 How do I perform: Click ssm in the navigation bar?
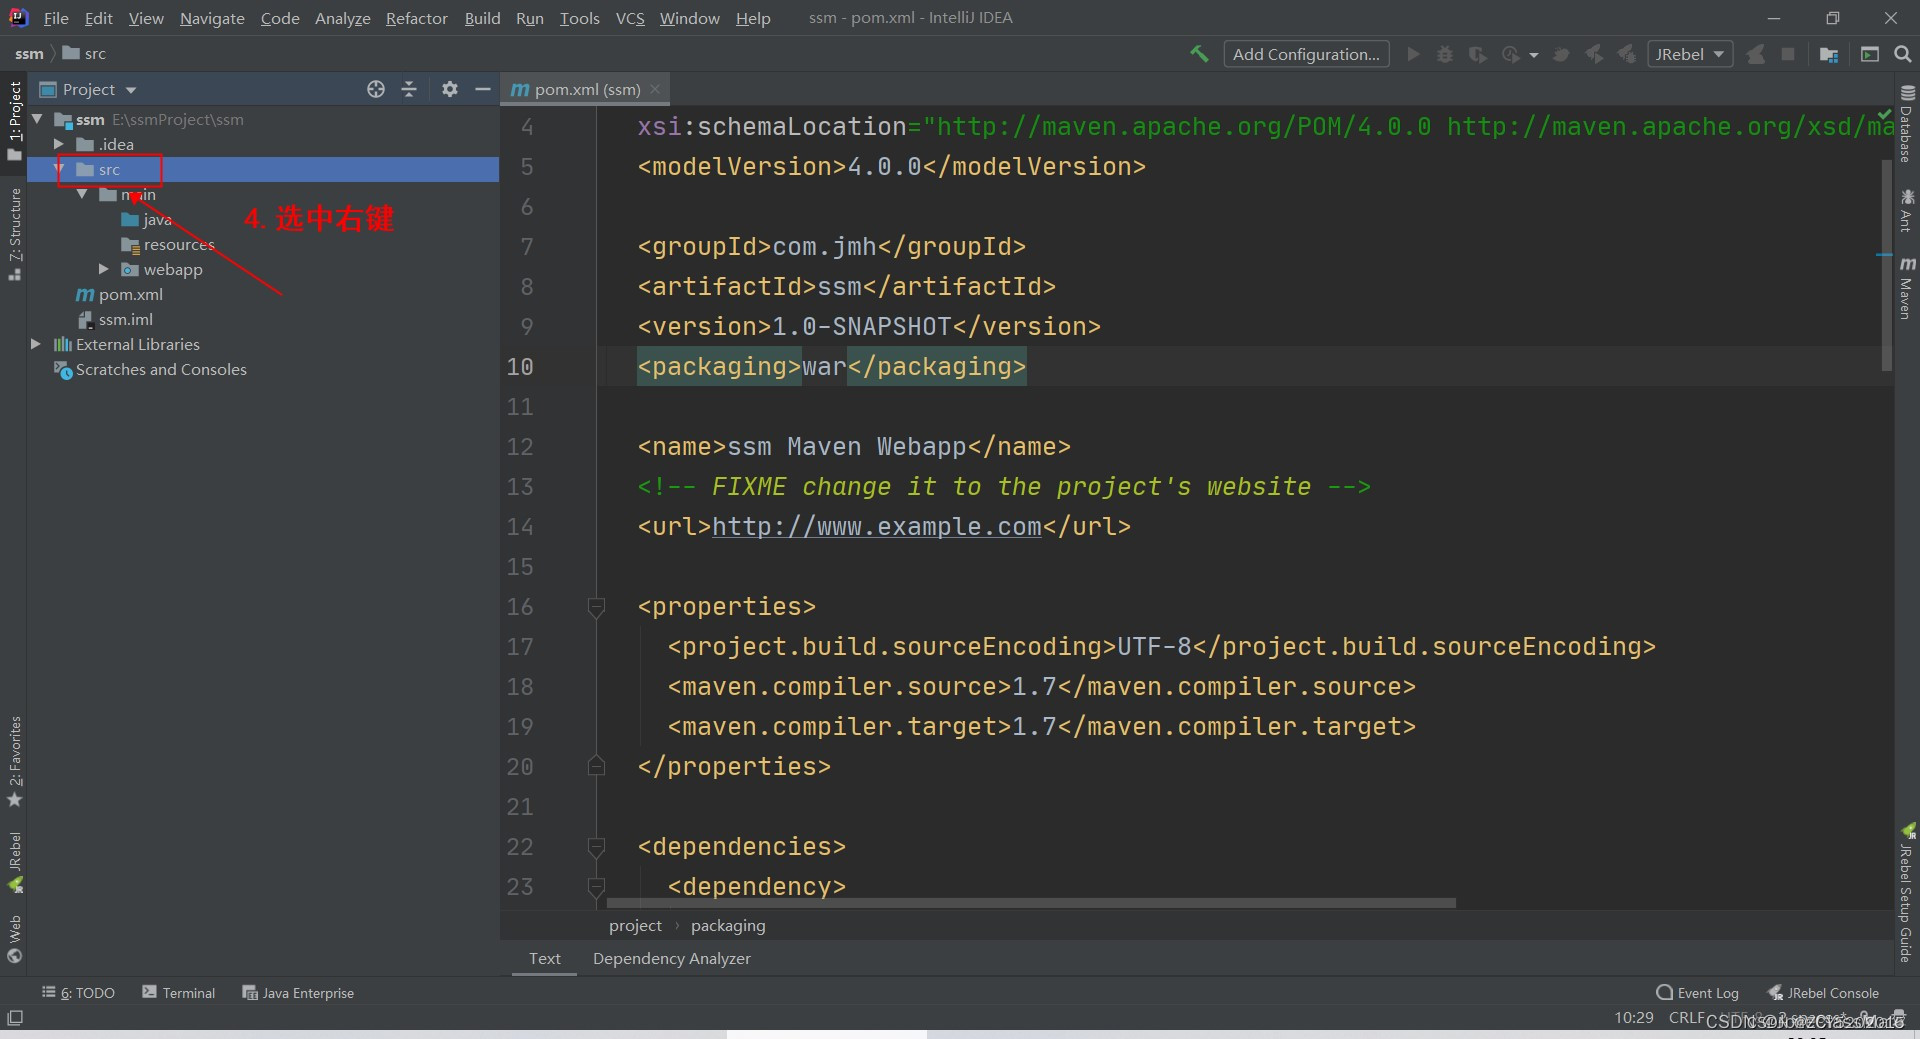tap(29, 54)
